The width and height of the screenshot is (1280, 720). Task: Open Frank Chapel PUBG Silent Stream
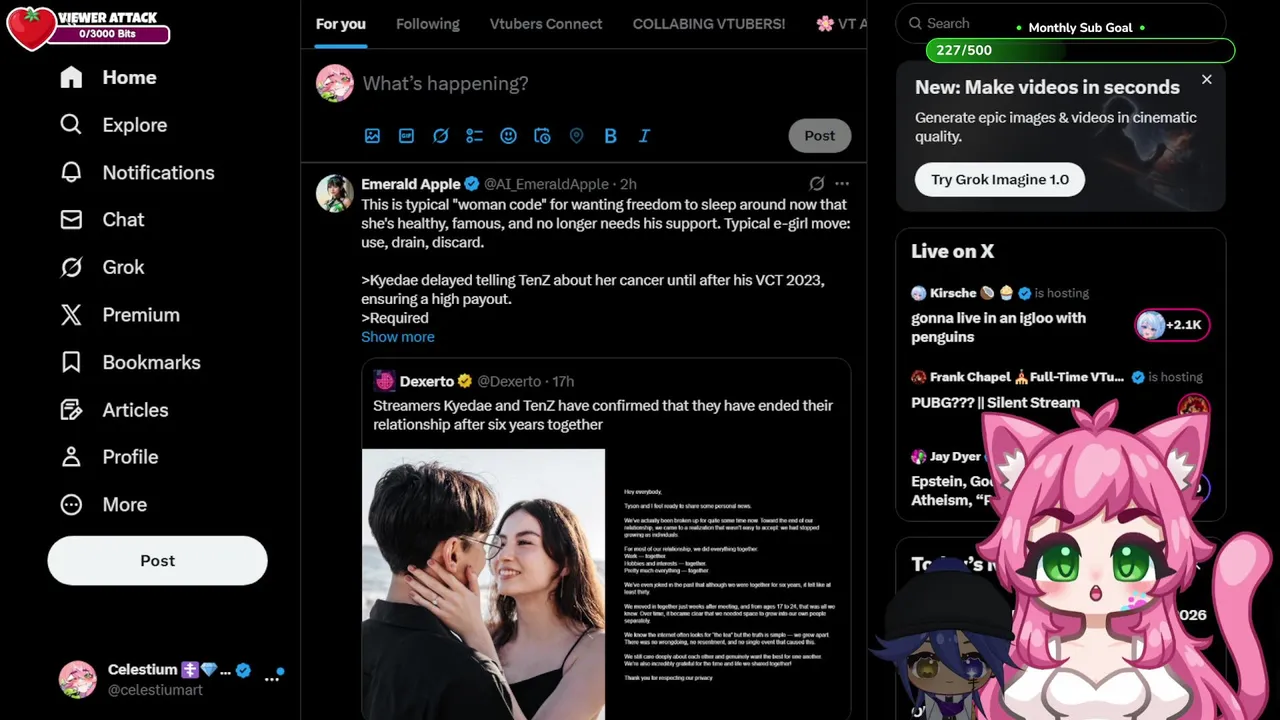(x=995, y=403)
